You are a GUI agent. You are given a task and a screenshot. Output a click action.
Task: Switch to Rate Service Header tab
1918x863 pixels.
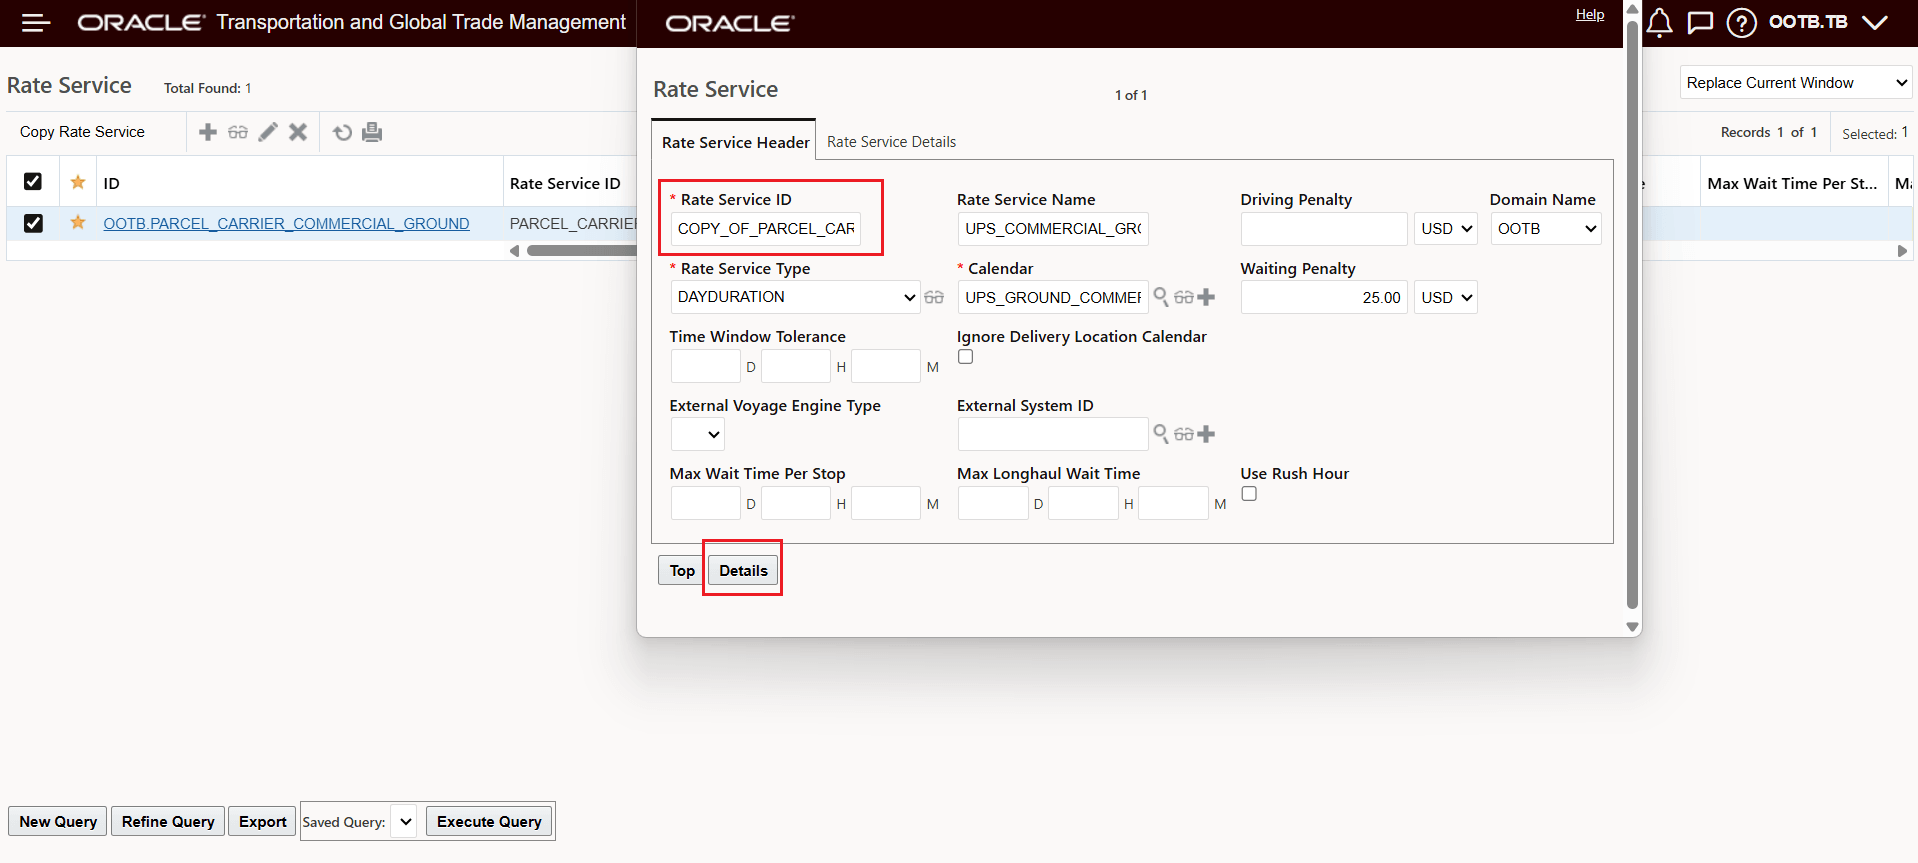(x=735, y=142)
